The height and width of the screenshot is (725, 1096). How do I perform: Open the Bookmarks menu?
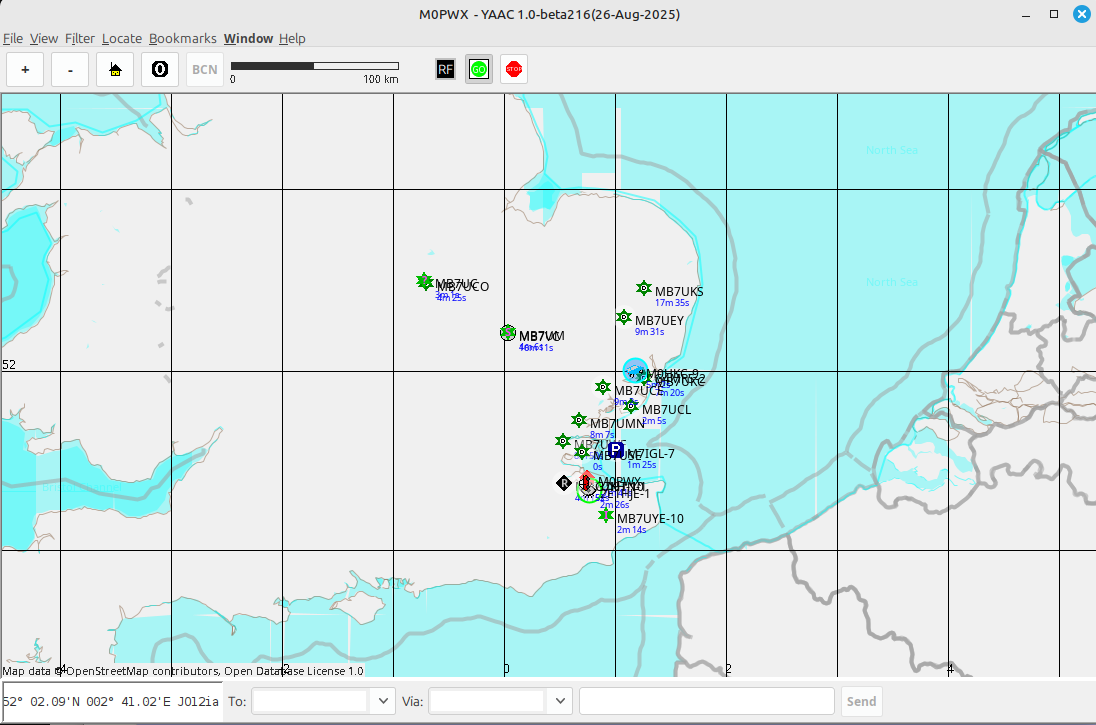click(182, 38)
